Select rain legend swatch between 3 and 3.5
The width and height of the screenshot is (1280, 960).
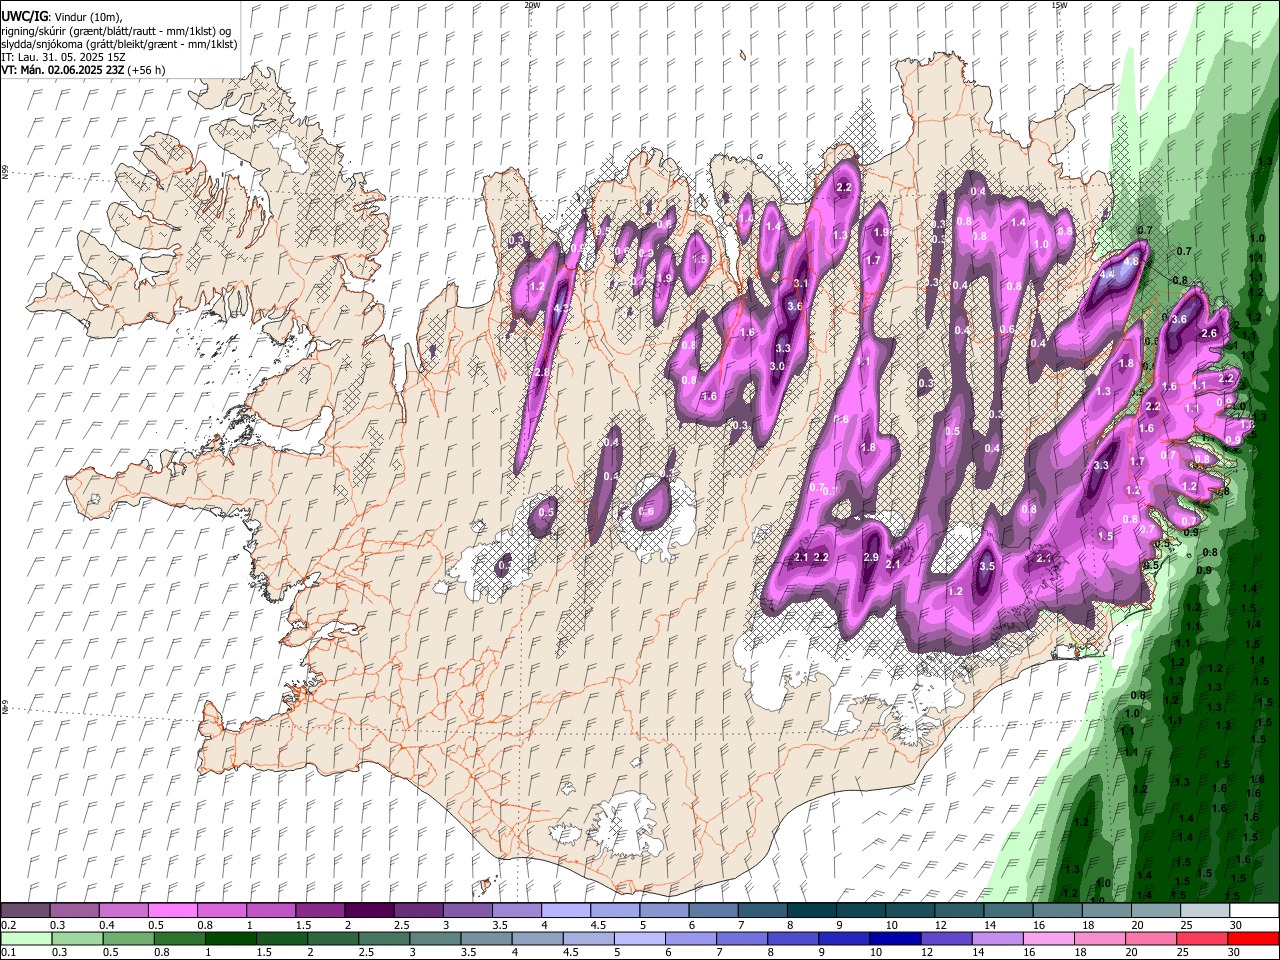[435, 939]
